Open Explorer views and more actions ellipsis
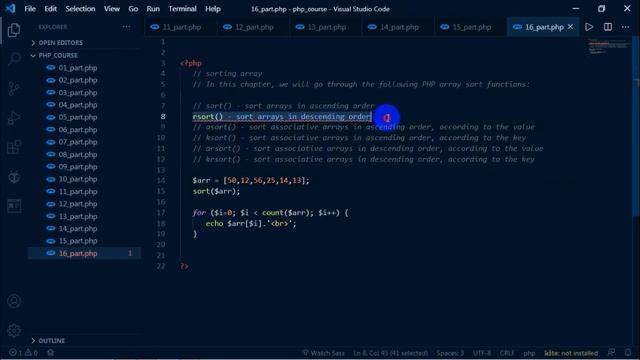Screen dimensions: 640x360 coord(127,27)
